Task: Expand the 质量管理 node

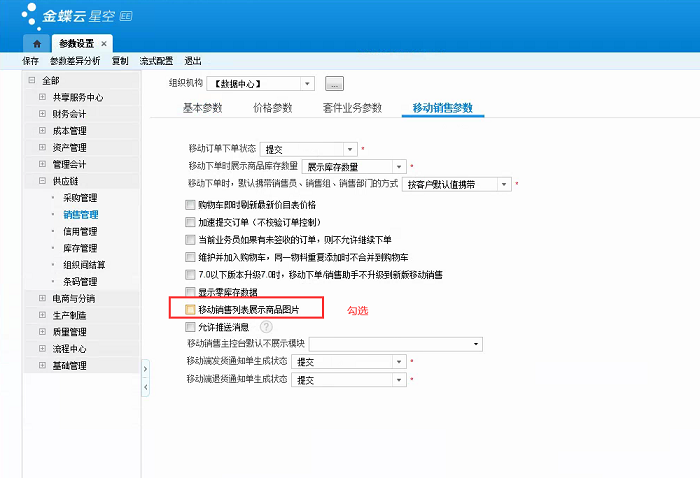Action: [42, 332]
